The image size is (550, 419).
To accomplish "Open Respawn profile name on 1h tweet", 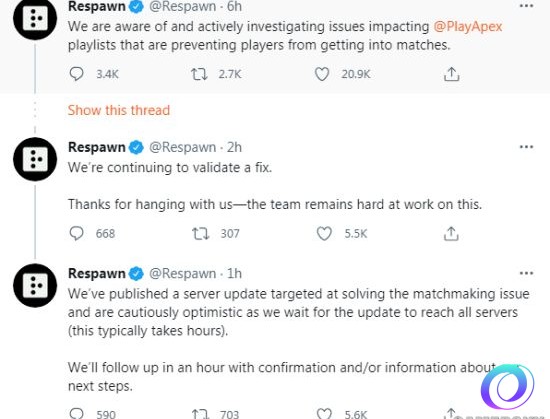I will point(96,273).
